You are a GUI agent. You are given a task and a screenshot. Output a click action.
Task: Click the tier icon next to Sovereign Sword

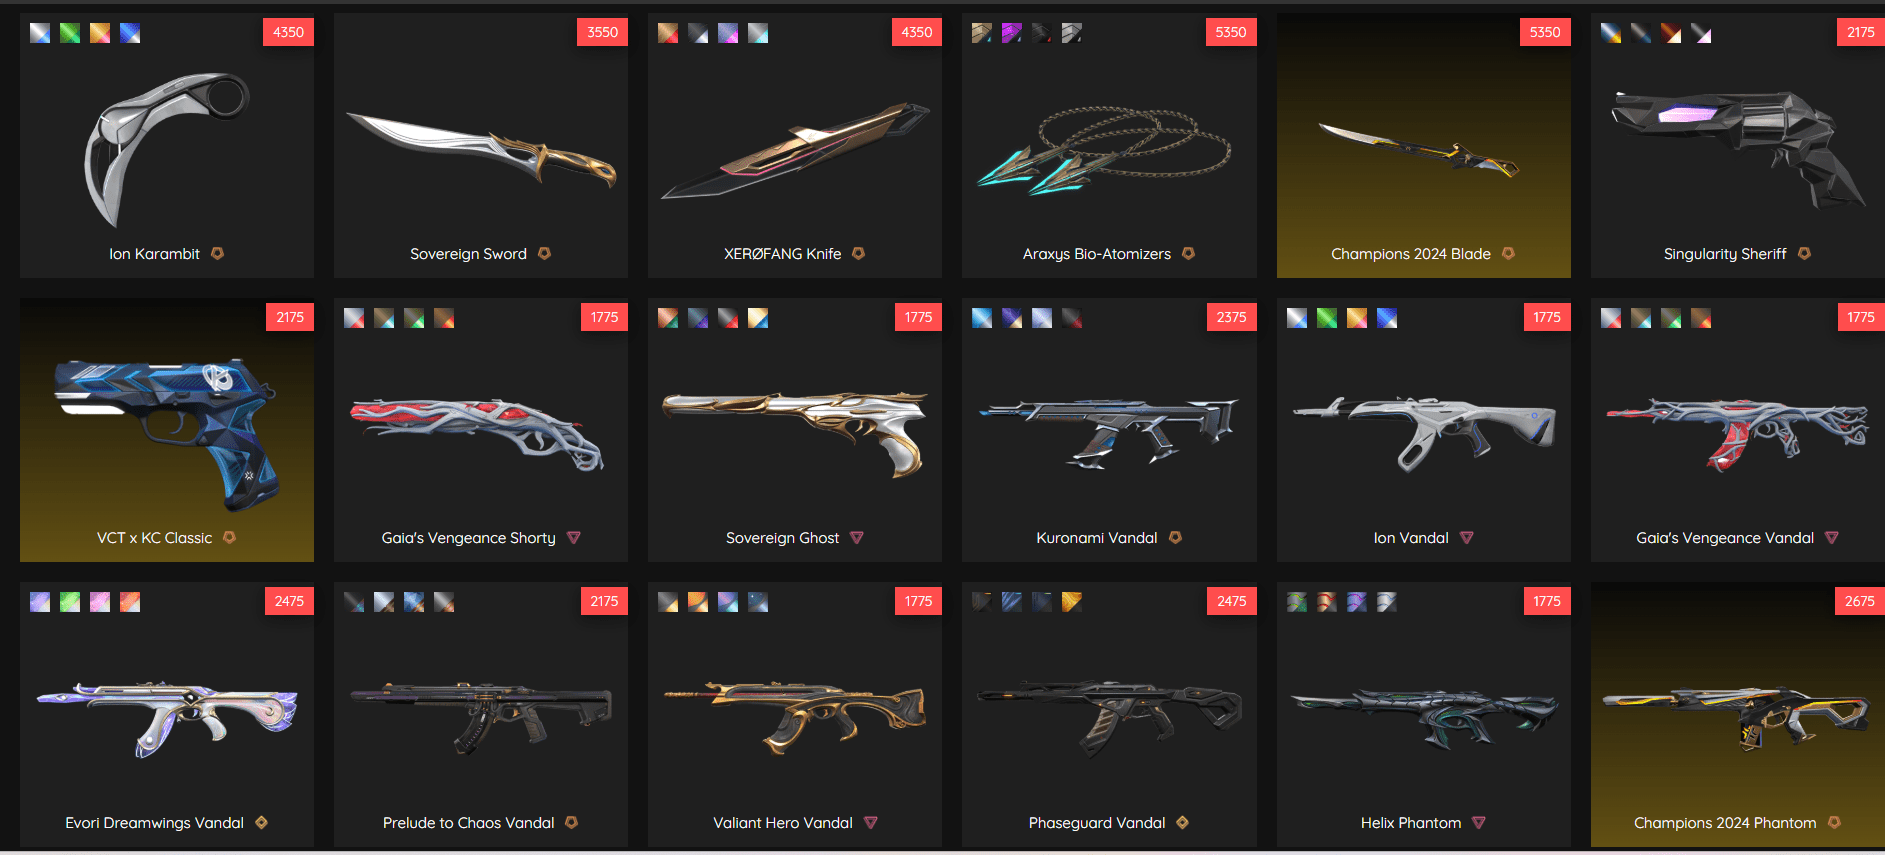(544, 254)
